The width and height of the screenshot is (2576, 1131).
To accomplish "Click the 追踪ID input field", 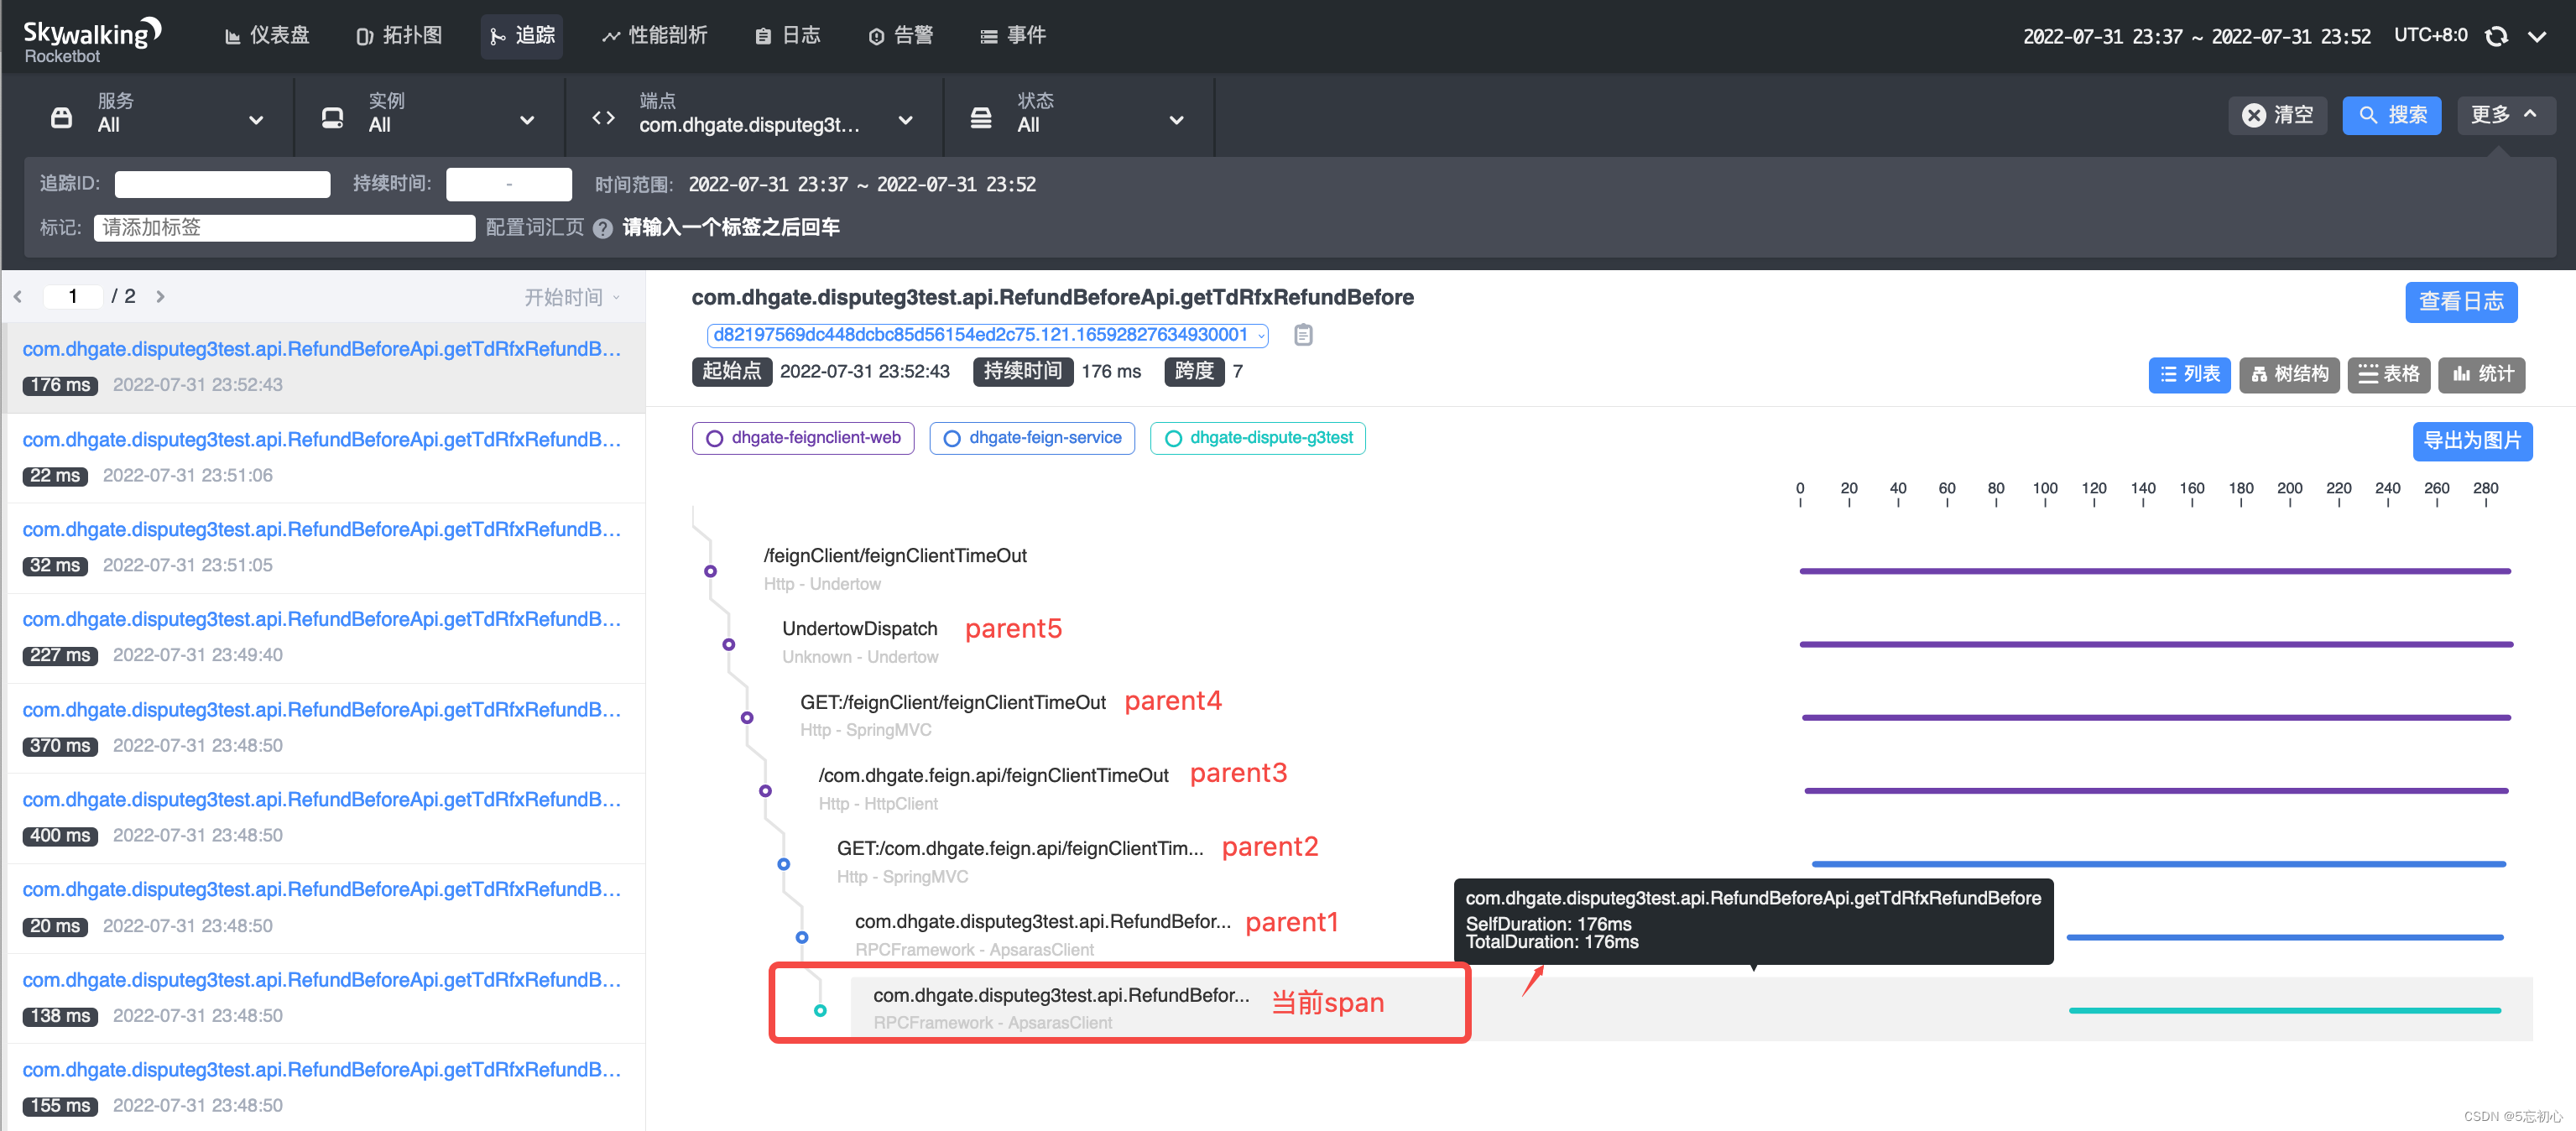I will pos(222,185).
